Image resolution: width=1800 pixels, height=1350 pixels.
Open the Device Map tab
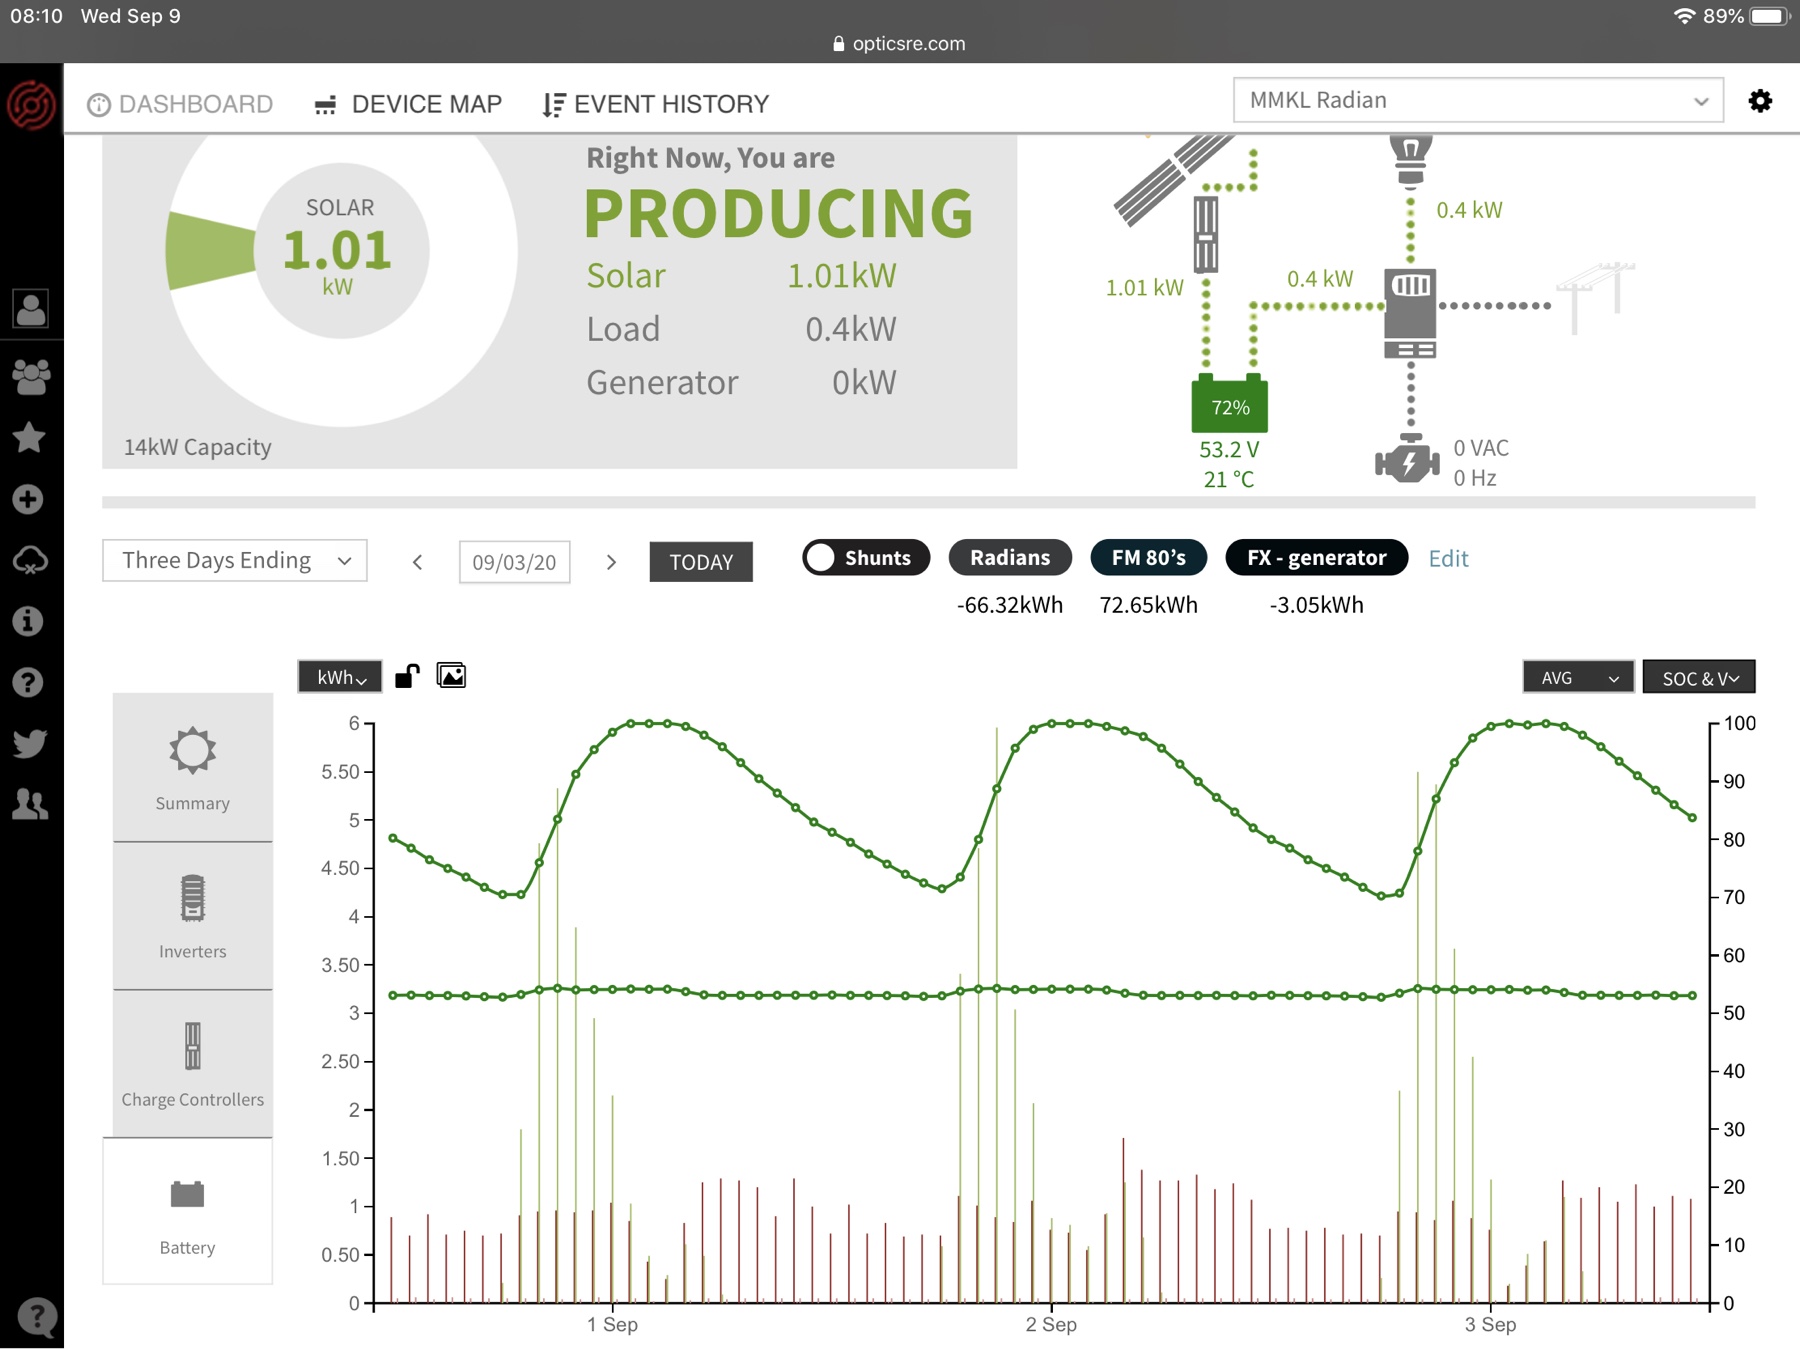point(408,104)
